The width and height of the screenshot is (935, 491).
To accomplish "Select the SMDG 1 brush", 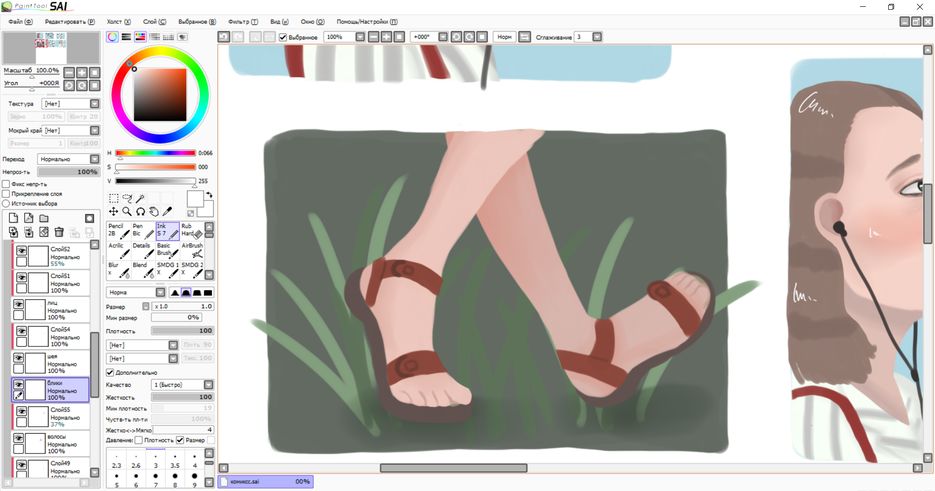I will (168, 270).
